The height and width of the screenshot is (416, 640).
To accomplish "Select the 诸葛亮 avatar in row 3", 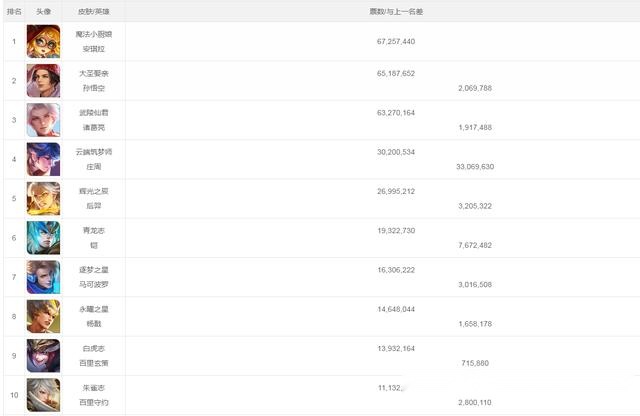I will tap(43, 120).
